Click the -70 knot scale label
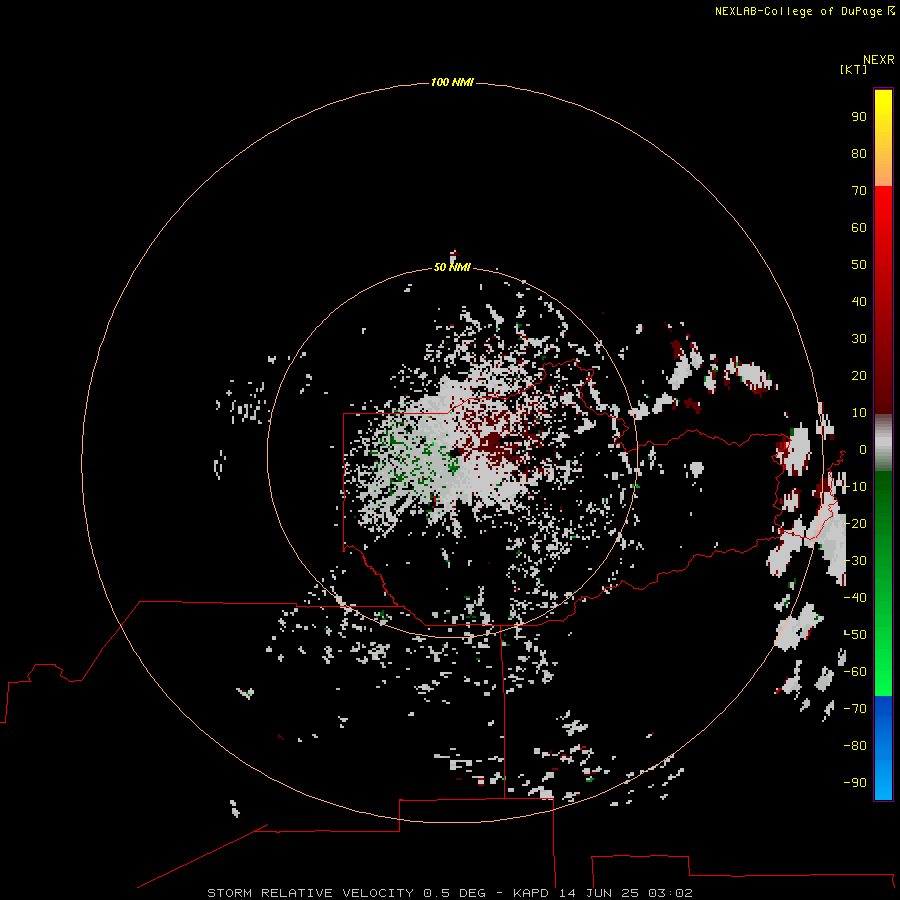This screenshot has width=900, height=900. click(855, 708)
